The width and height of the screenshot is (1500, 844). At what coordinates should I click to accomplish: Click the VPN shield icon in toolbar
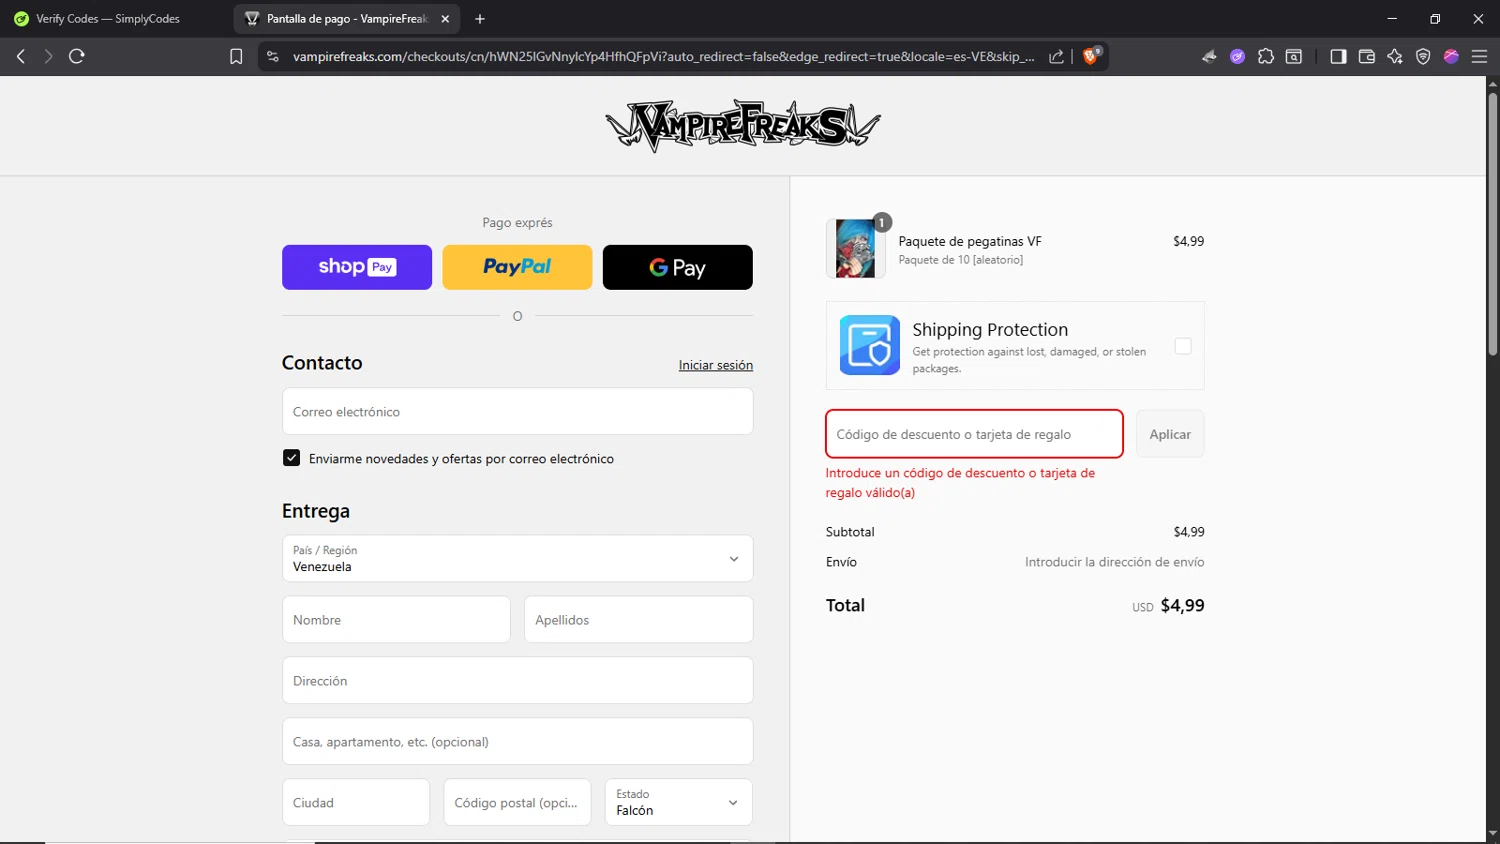1423,56
